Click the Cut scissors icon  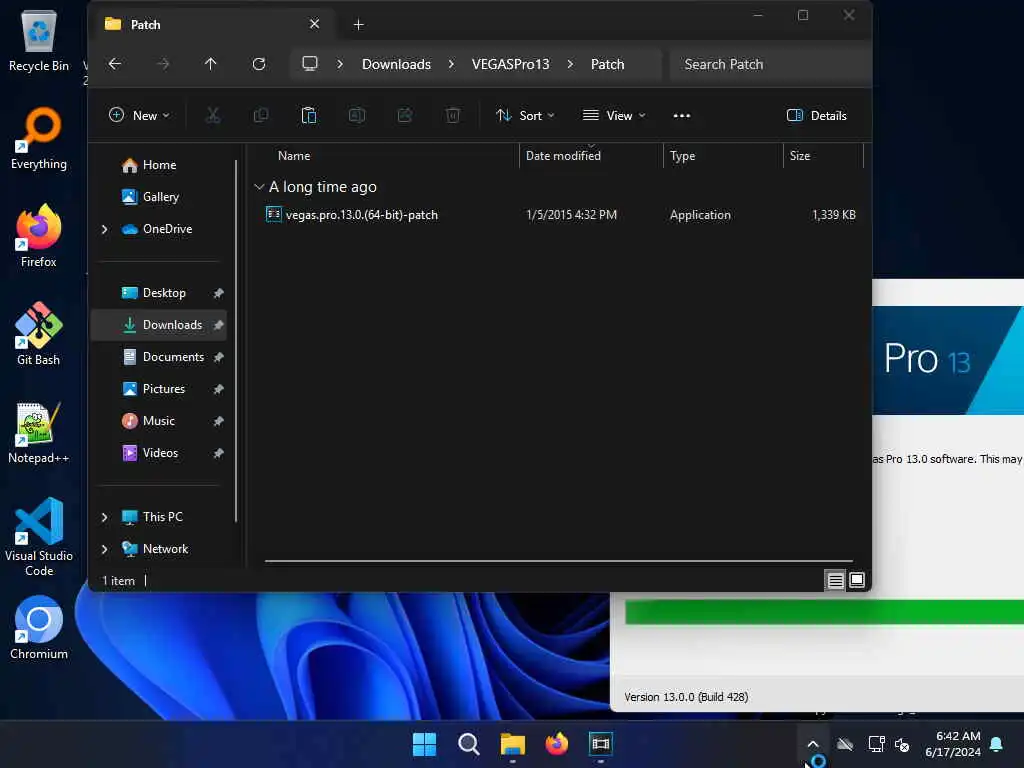tap(213, 116)
